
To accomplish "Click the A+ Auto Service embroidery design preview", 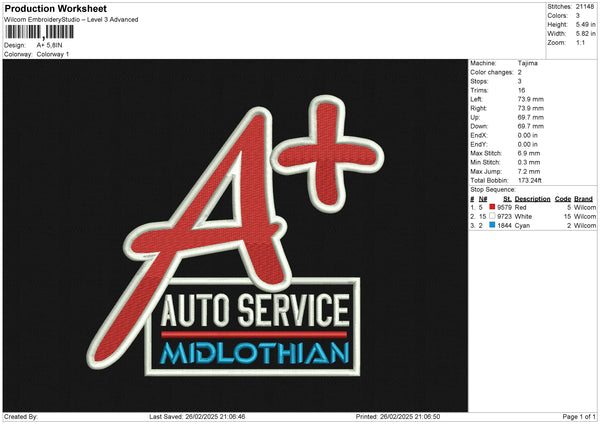I will point(235,235).
